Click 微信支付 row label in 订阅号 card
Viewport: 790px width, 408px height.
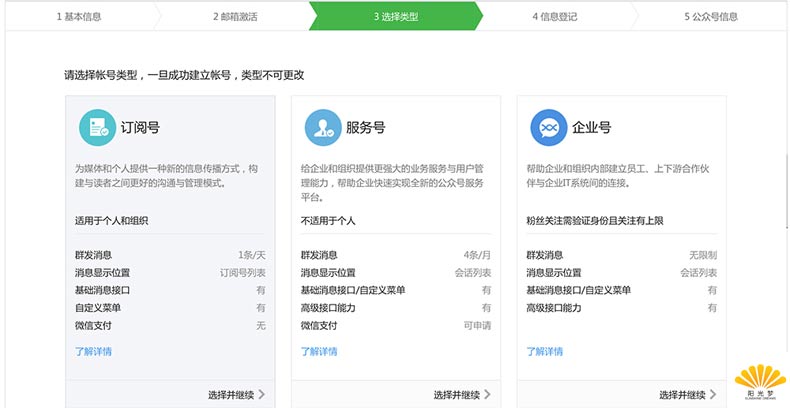pos(93,326)
